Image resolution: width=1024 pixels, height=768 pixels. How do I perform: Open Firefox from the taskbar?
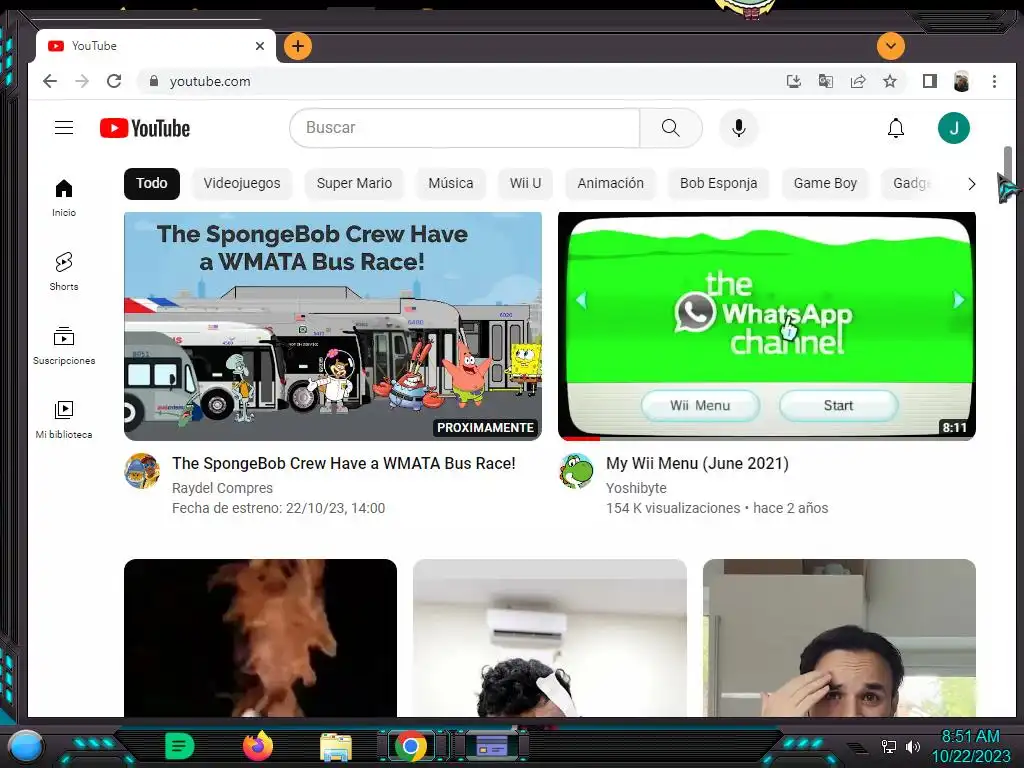[x=258, y=746]
